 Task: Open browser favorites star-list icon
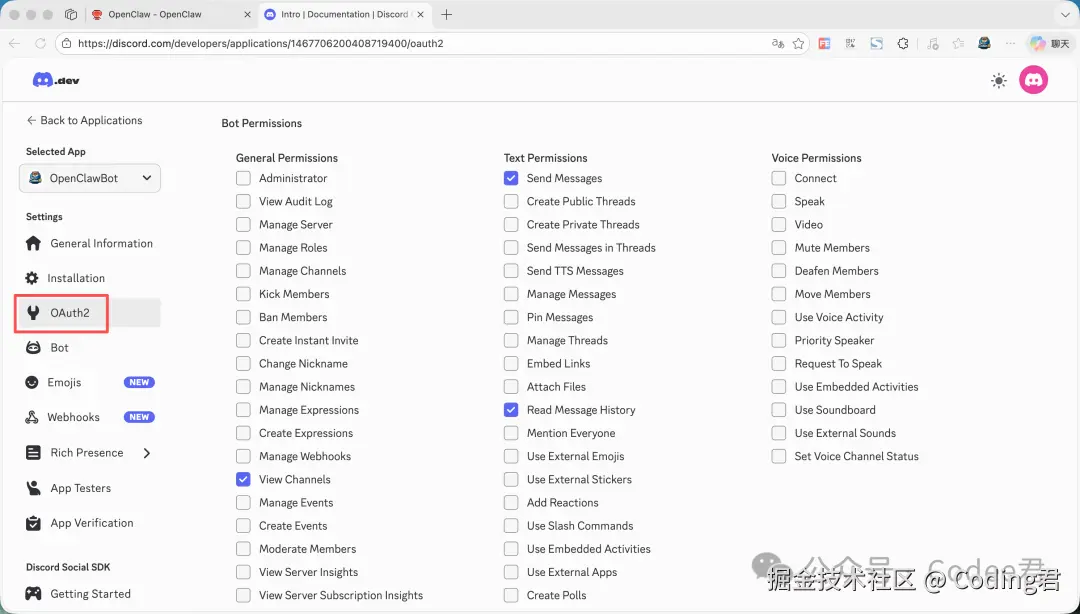point(958,43)
